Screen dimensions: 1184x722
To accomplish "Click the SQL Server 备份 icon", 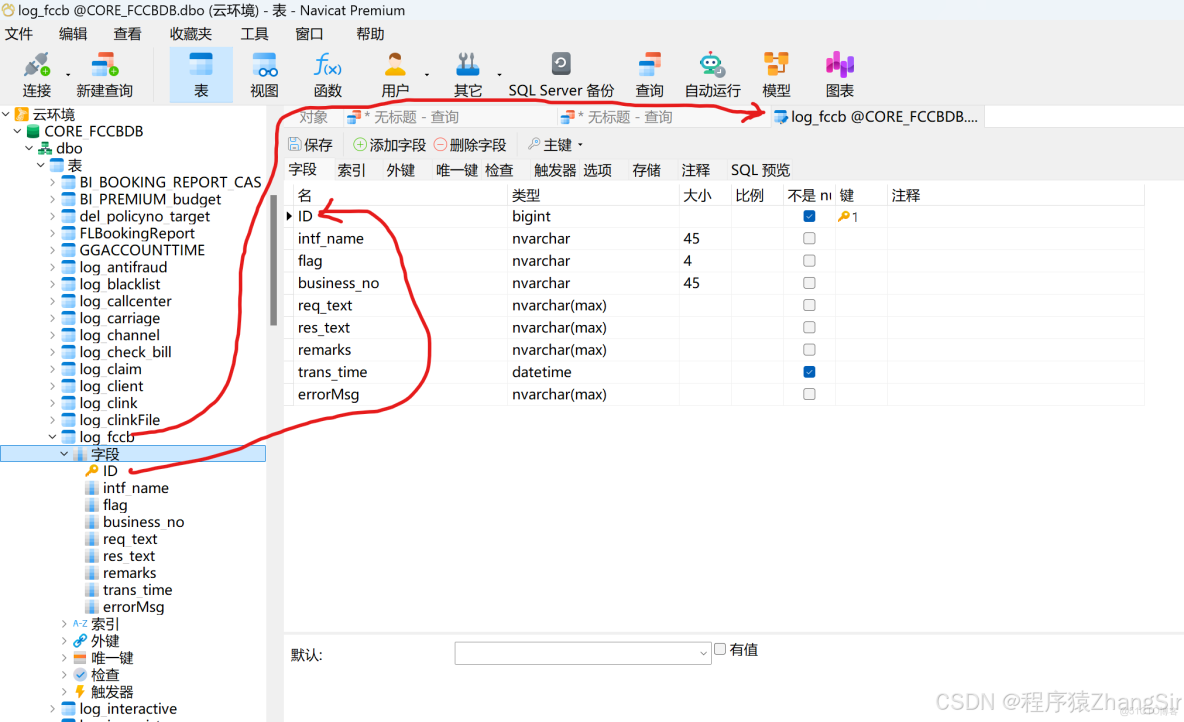I will coord(560,74).
